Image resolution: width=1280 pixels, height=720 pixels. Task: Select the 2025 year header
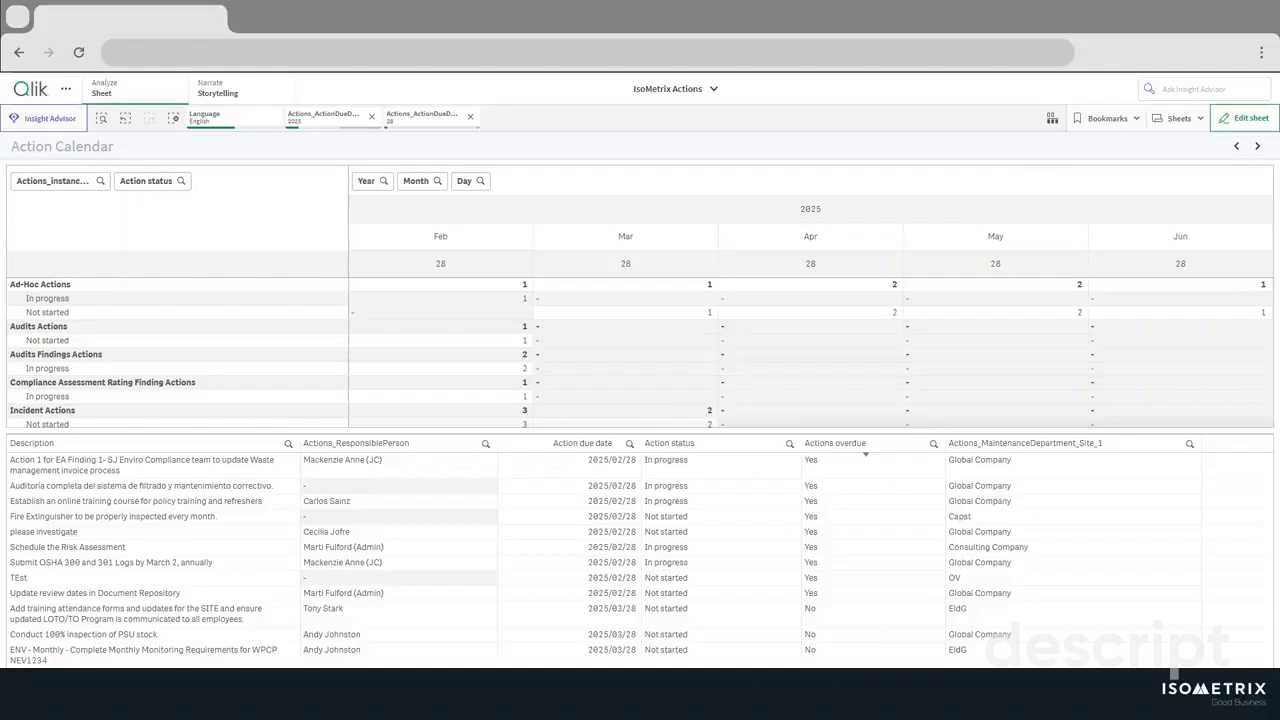pyautogui.click(x=810, y=209)
